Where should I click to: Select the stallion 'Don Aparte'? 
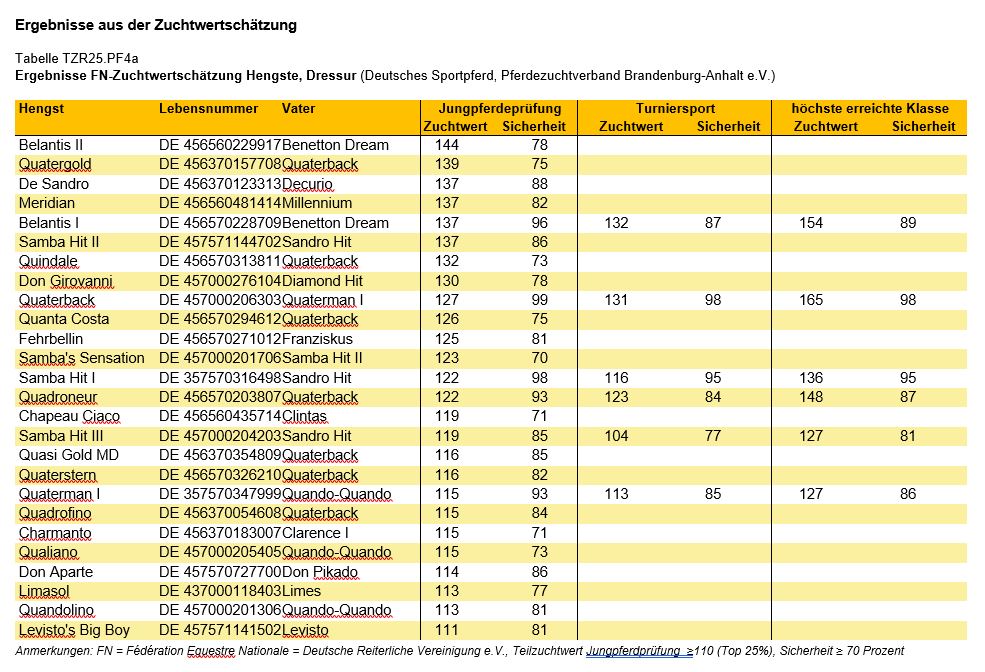point(56,572)
